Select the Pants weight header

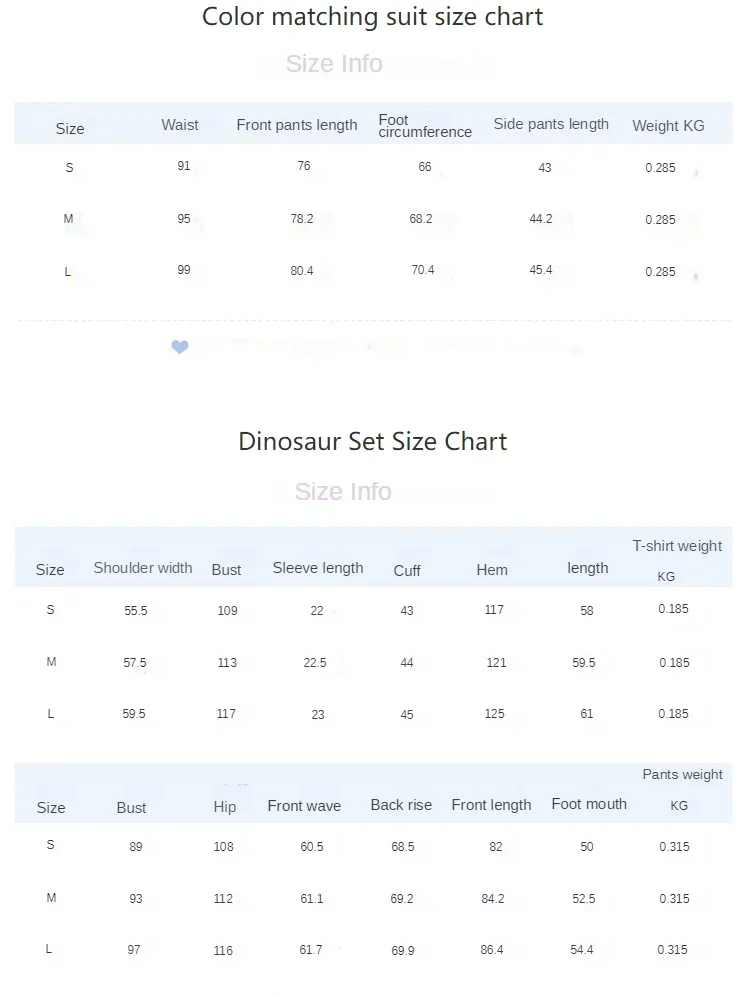(682, 774)
